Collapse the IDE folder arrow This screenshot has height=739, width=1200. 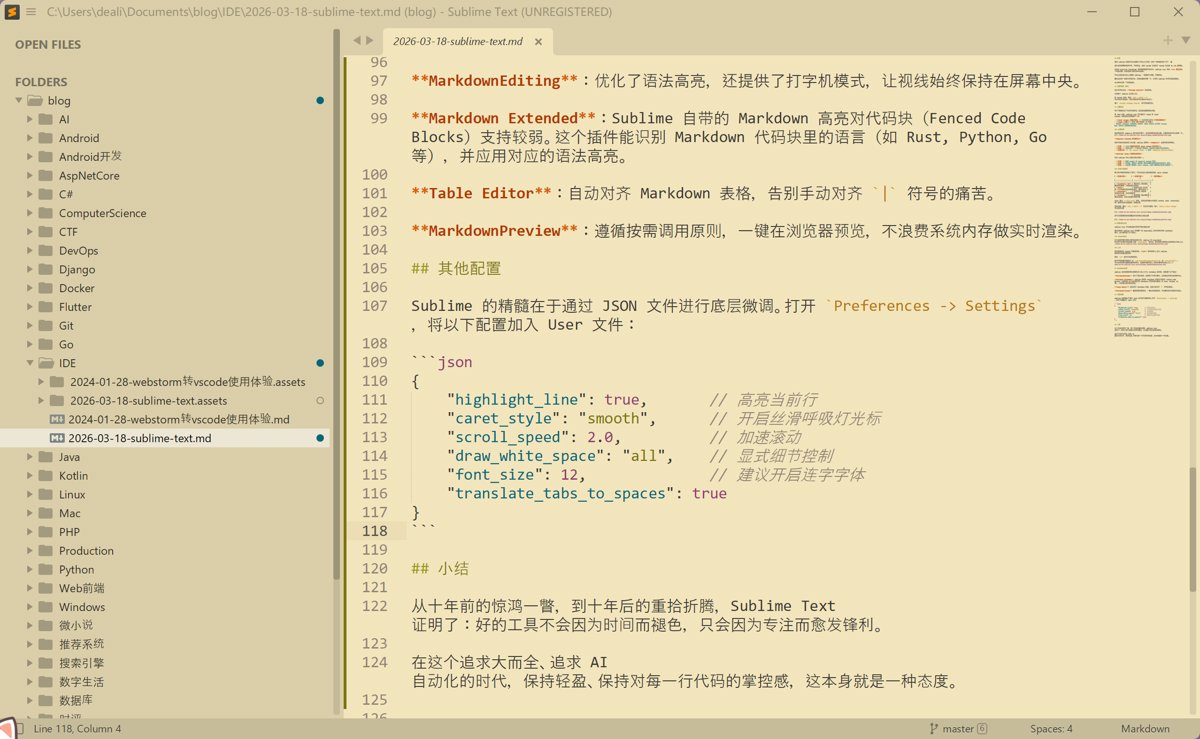point(30,363)
